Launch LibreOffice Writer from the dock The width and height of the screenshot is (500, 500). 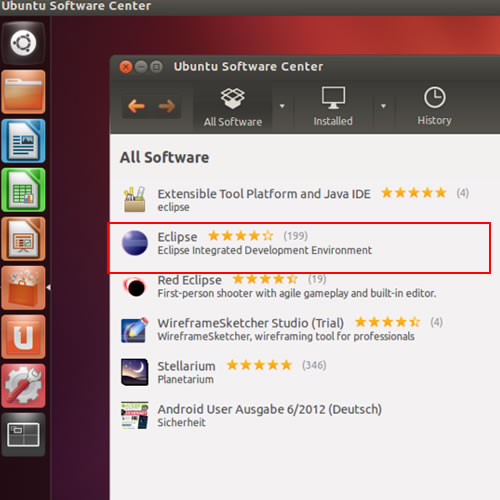click(23, 141)
